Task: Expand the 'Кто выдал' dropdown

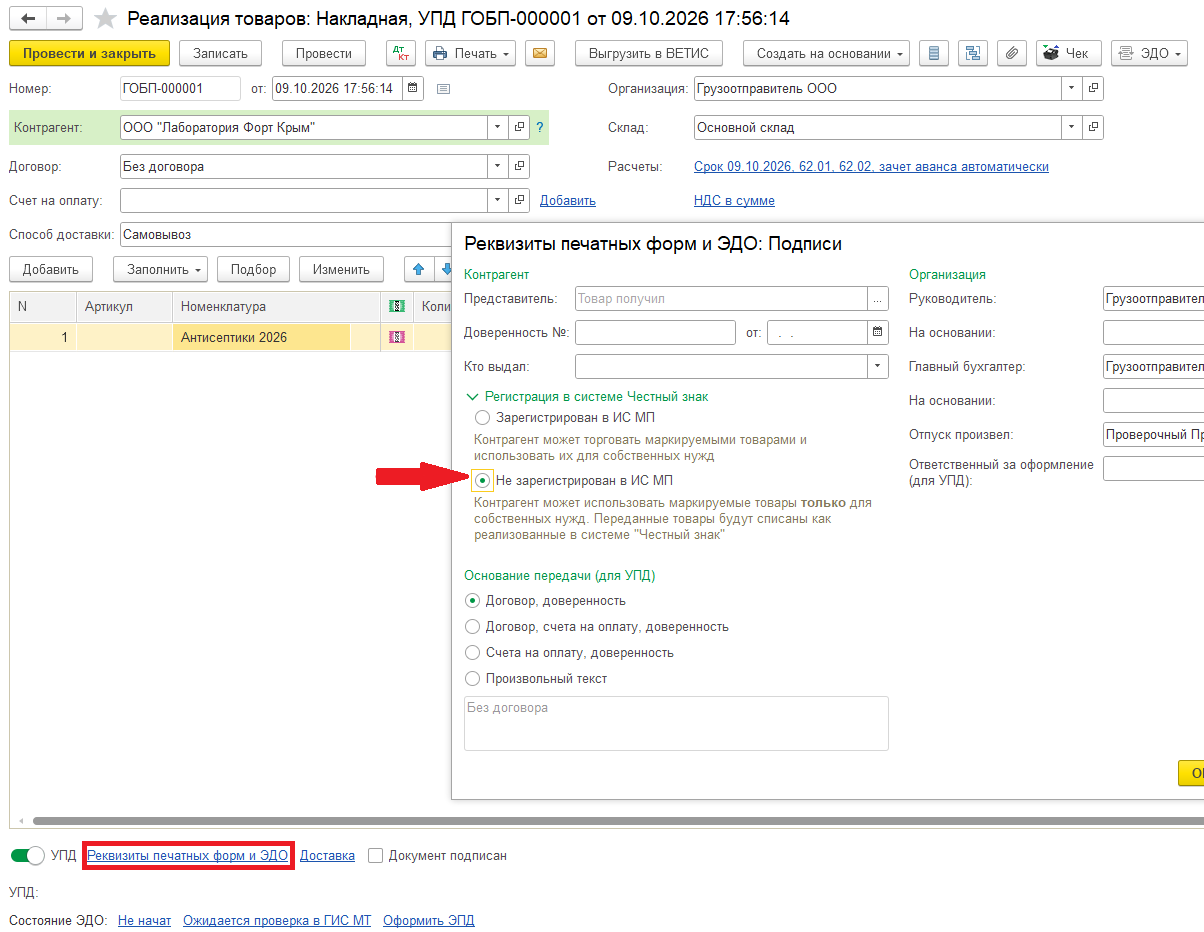Action: [878, 367]
